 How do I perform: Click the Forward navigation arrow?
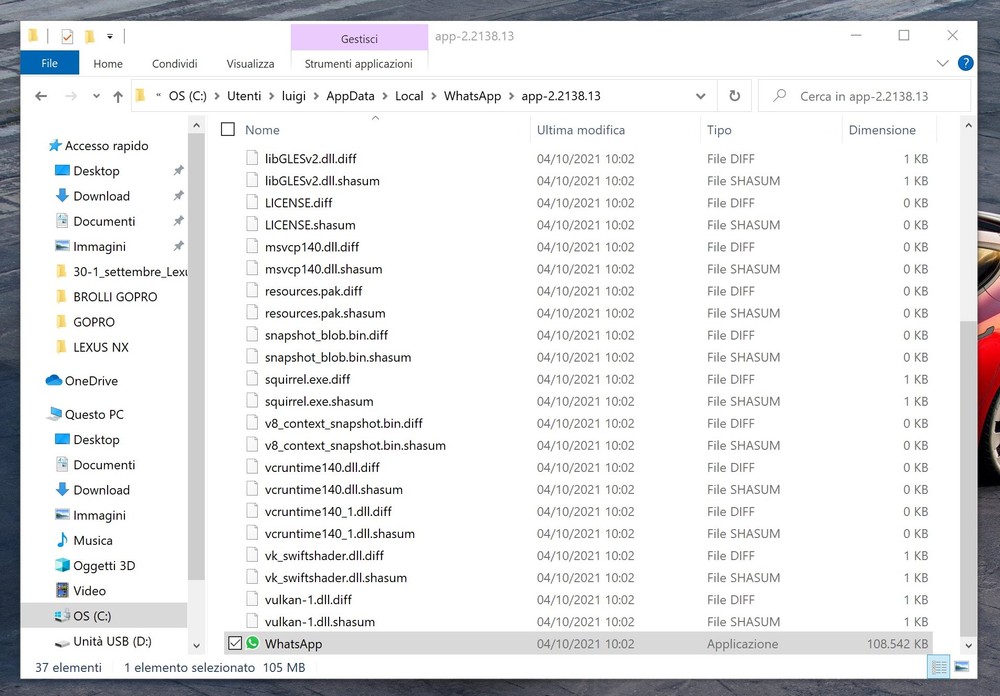(71, 96)
